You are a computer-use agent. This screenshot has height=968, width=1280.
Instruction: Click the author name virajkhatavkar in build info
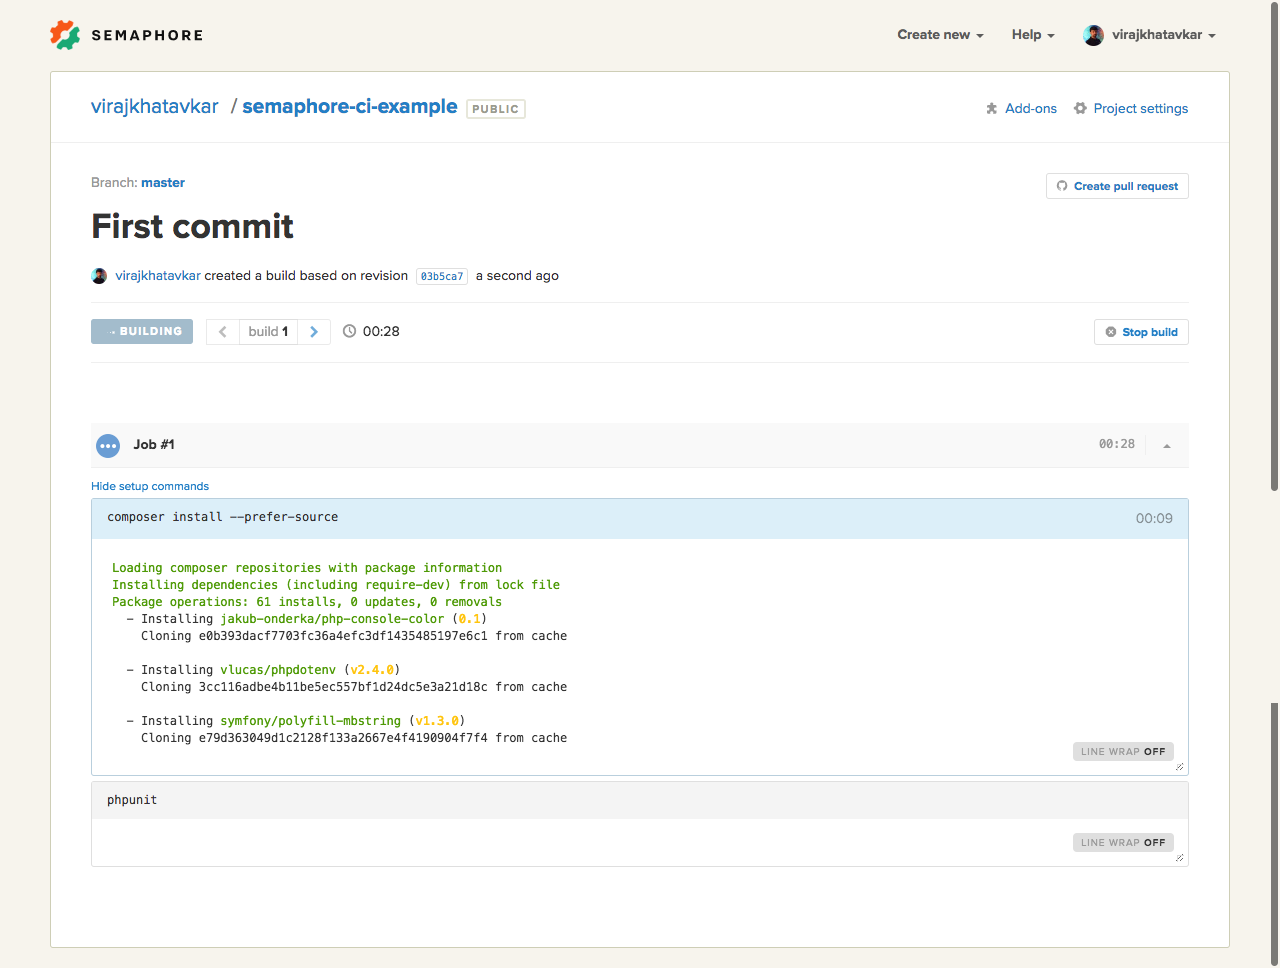[x=158, y=276]
